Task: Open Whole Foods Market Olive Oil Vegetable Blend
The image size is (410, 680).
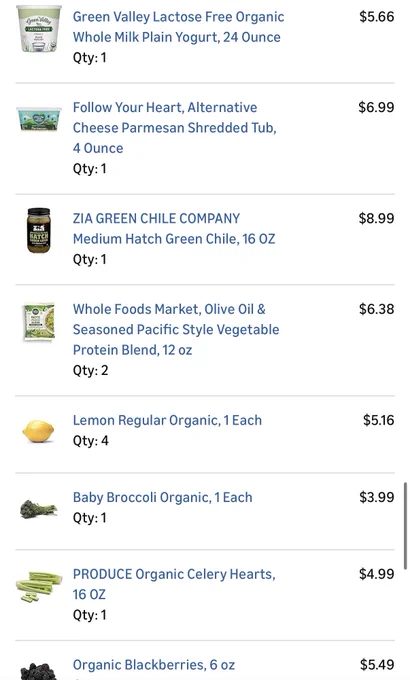Action: click(176, 329)
